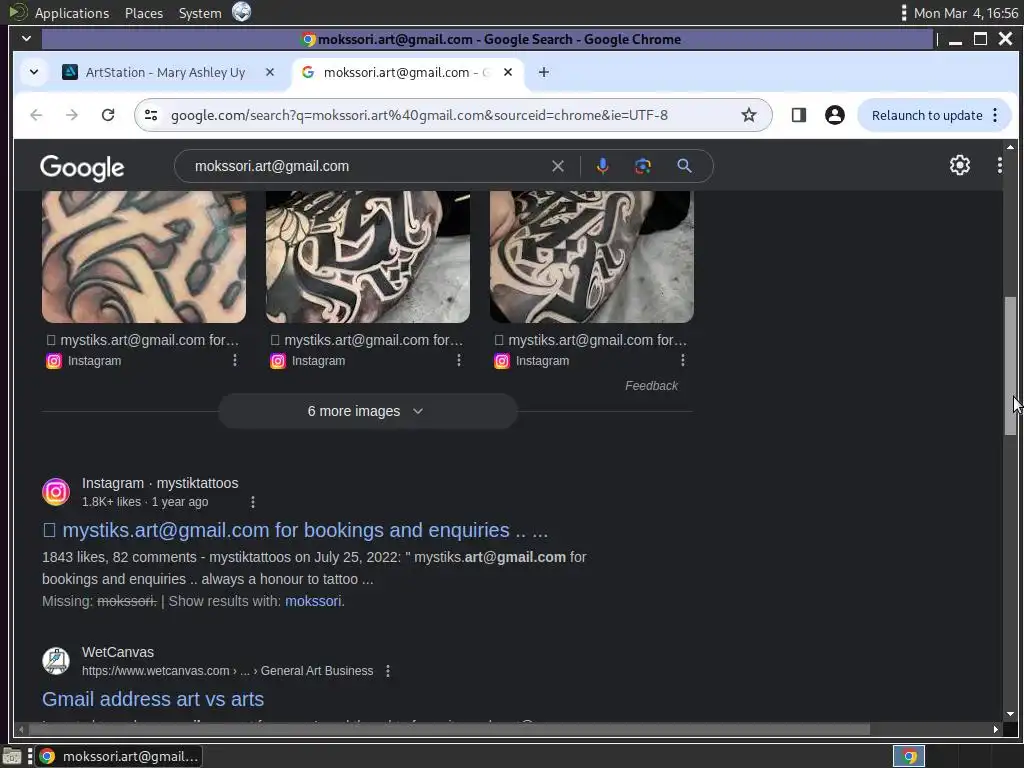Bookmark this page with the star icon
Viewport: 1024px width, 768px height.
(x=748, y=115)
